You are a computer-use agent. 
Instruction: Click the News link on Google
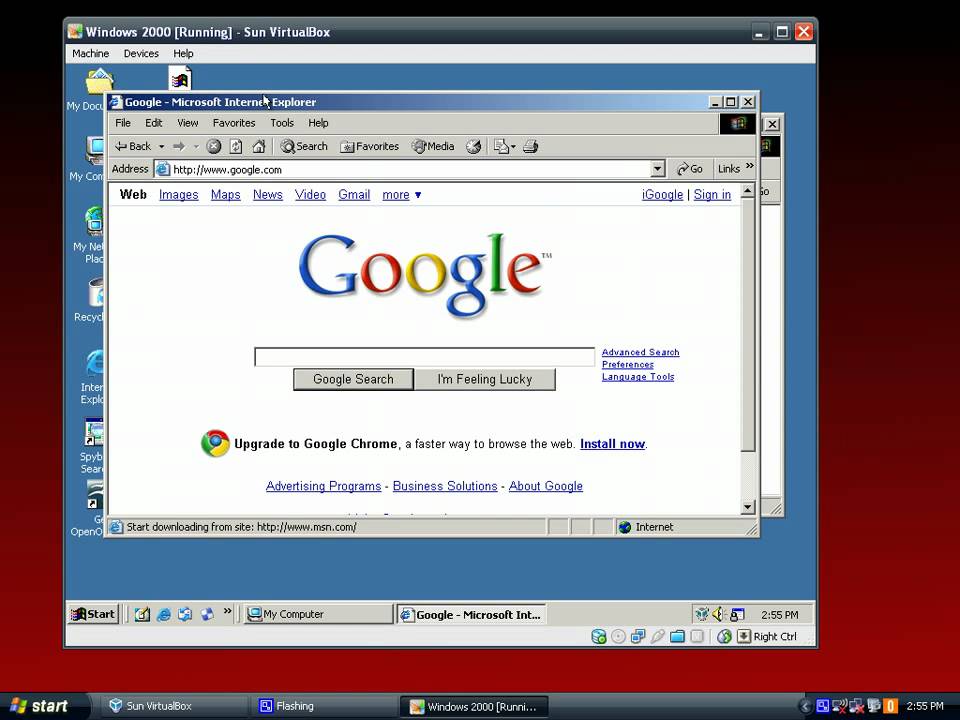tap(268, 195)
